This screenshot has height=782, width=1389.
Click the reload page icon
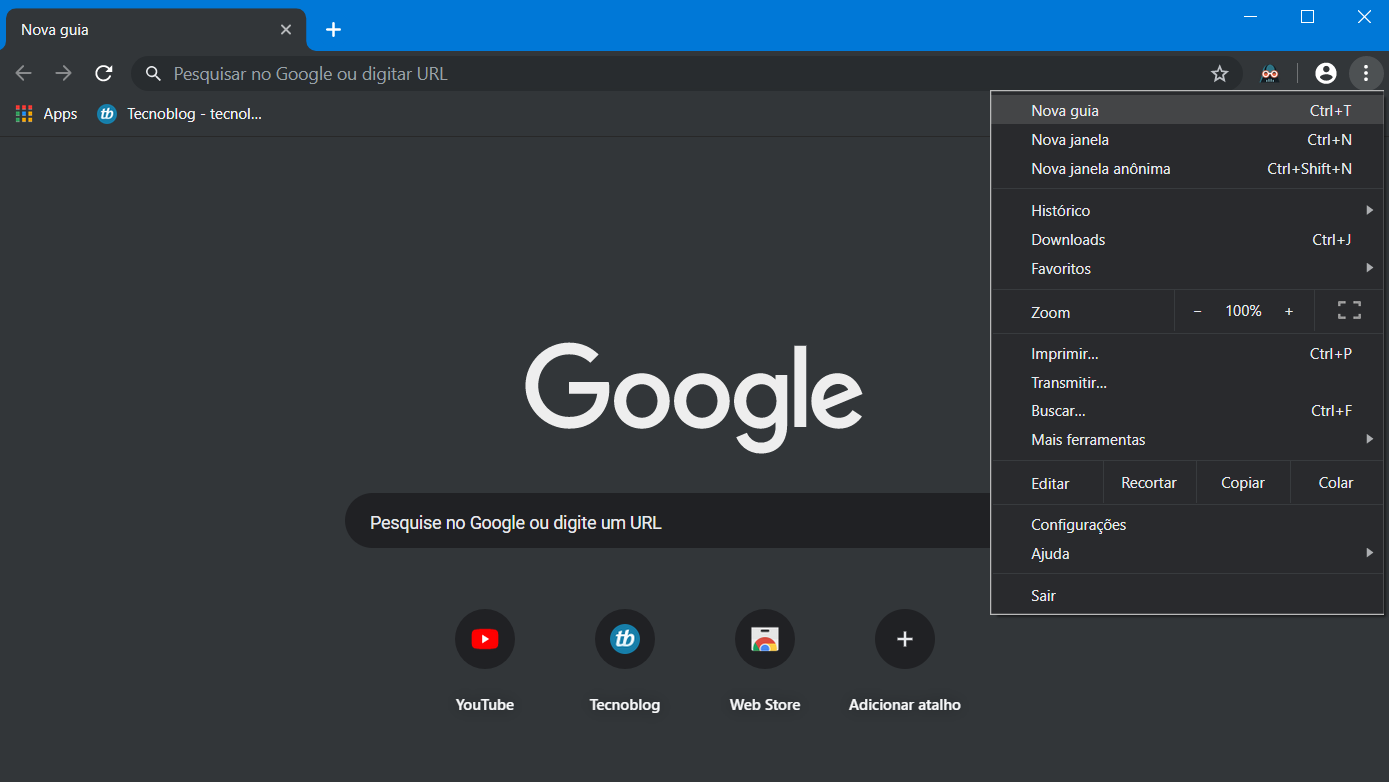104,73
